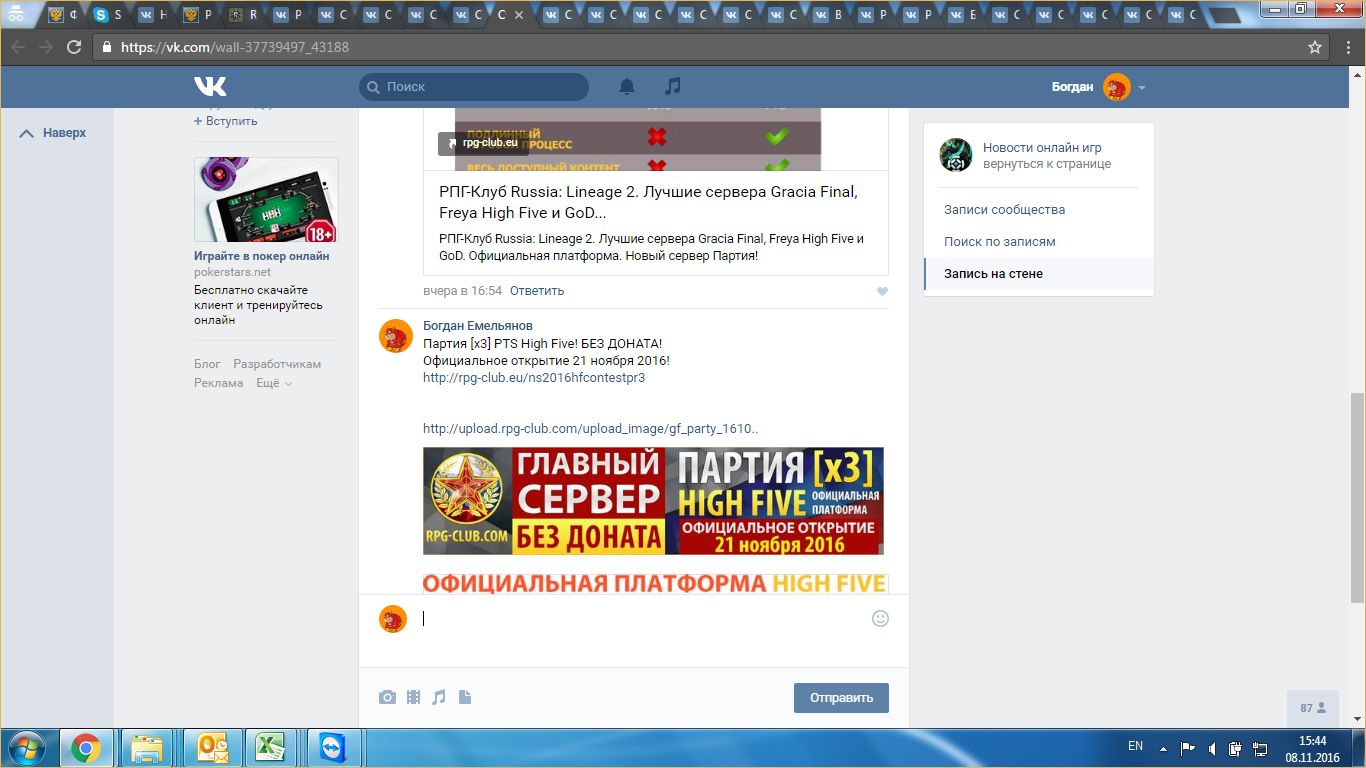Jump to top with Наверх
1366x768 pixels.
coord(54,133)
